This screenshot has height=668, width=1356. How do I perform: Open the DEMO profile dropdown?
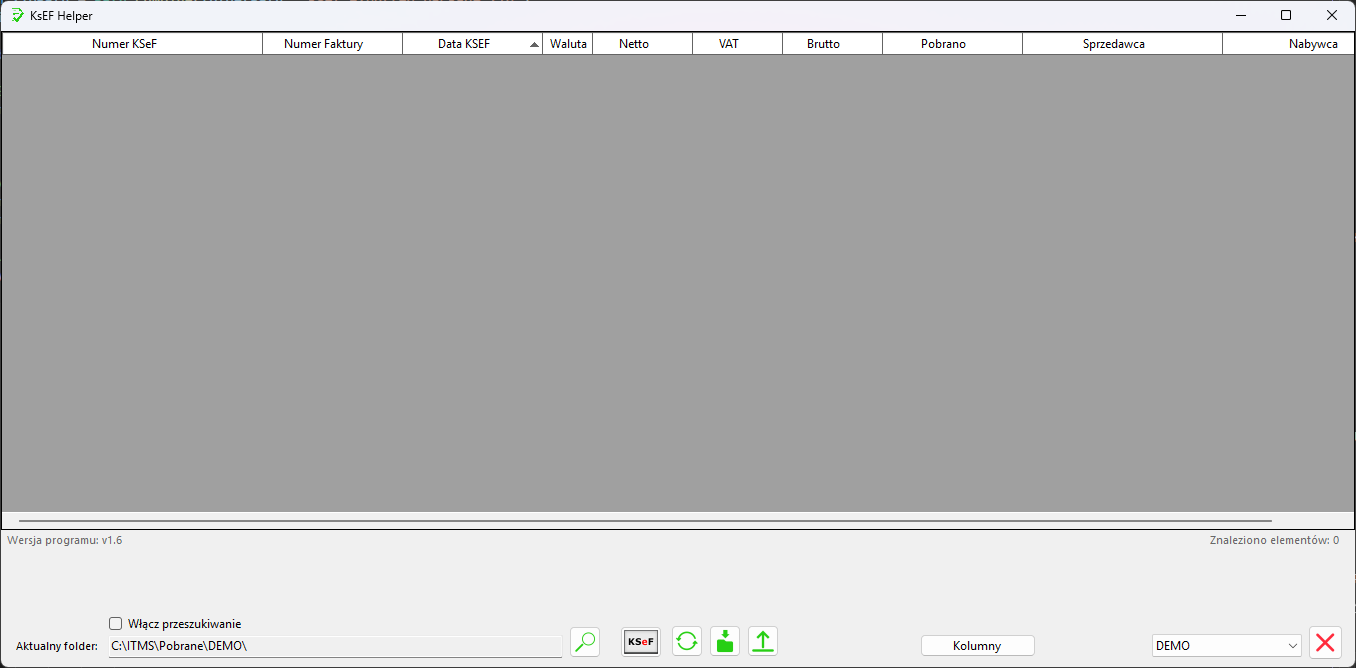coord(1226,646)
